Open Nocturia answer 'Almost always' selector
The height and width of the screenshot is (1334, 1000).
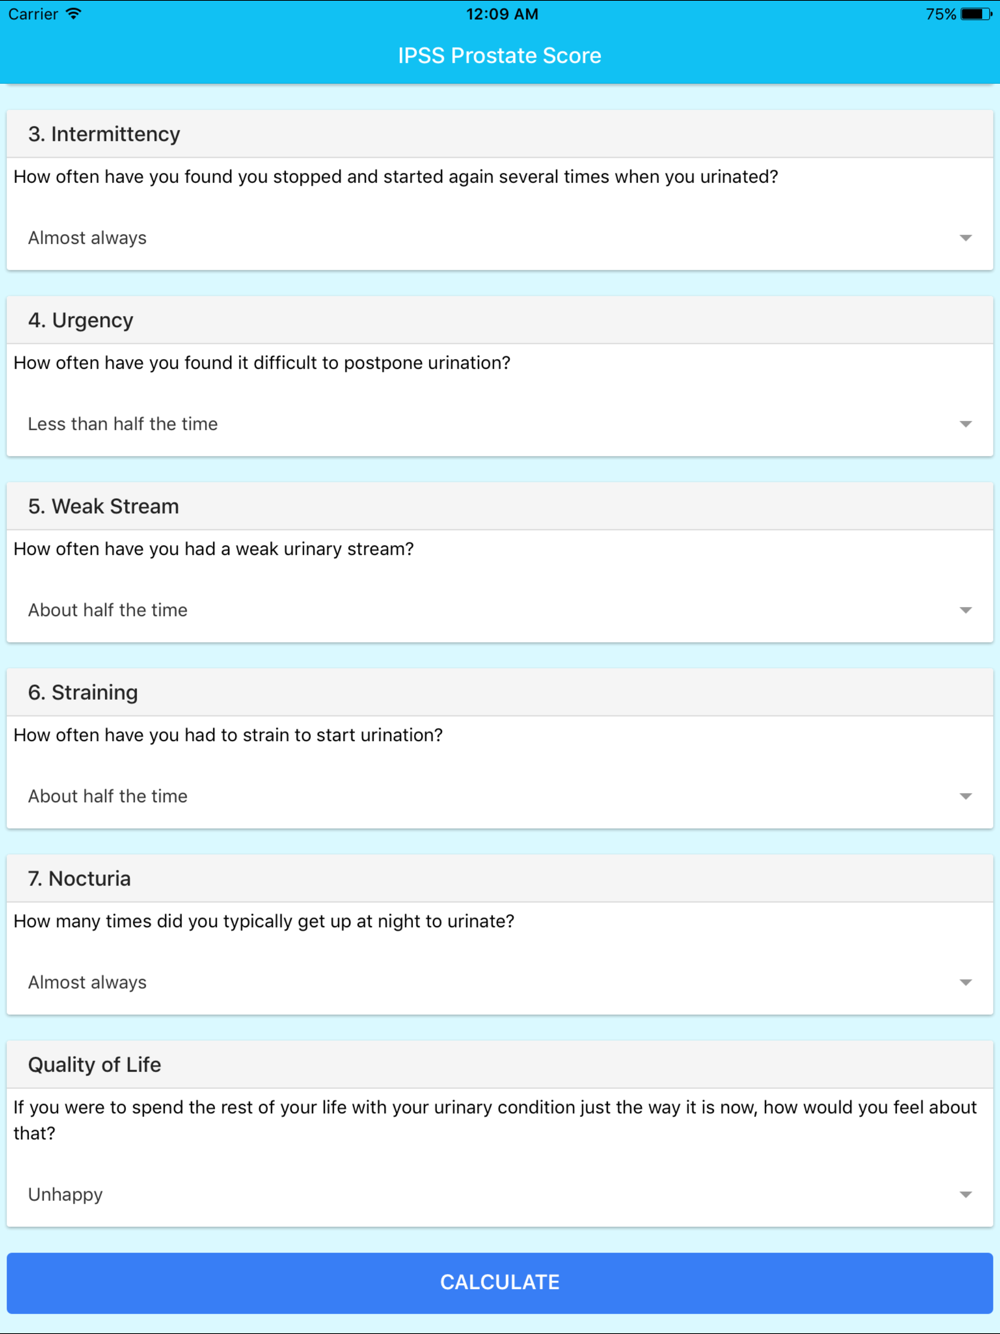(x=500, y=982)
